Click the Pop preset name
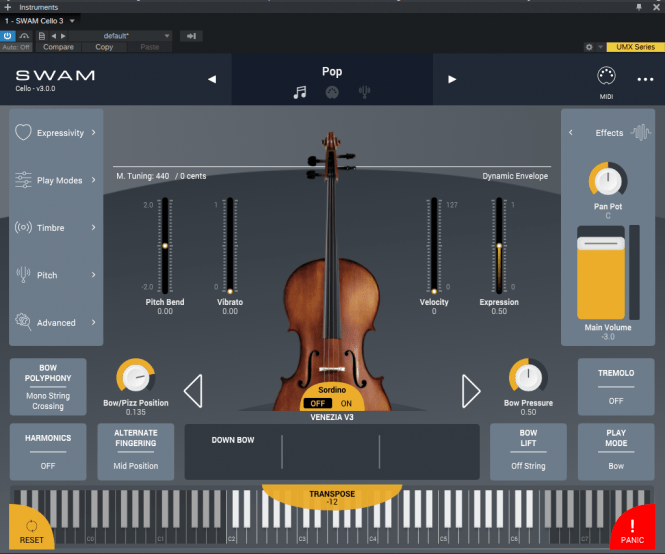665x554 pixels. tap(332, 71)
